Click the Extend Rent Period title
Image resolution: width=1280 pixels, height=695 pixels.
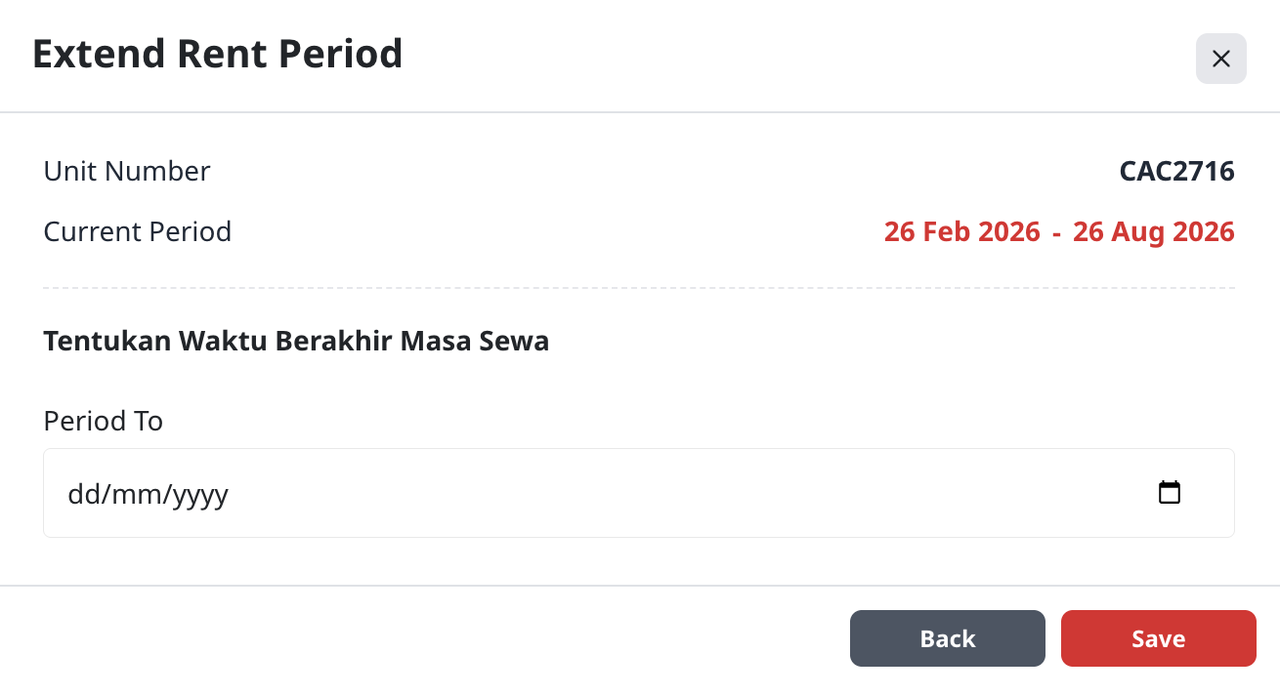click(218, 53)
